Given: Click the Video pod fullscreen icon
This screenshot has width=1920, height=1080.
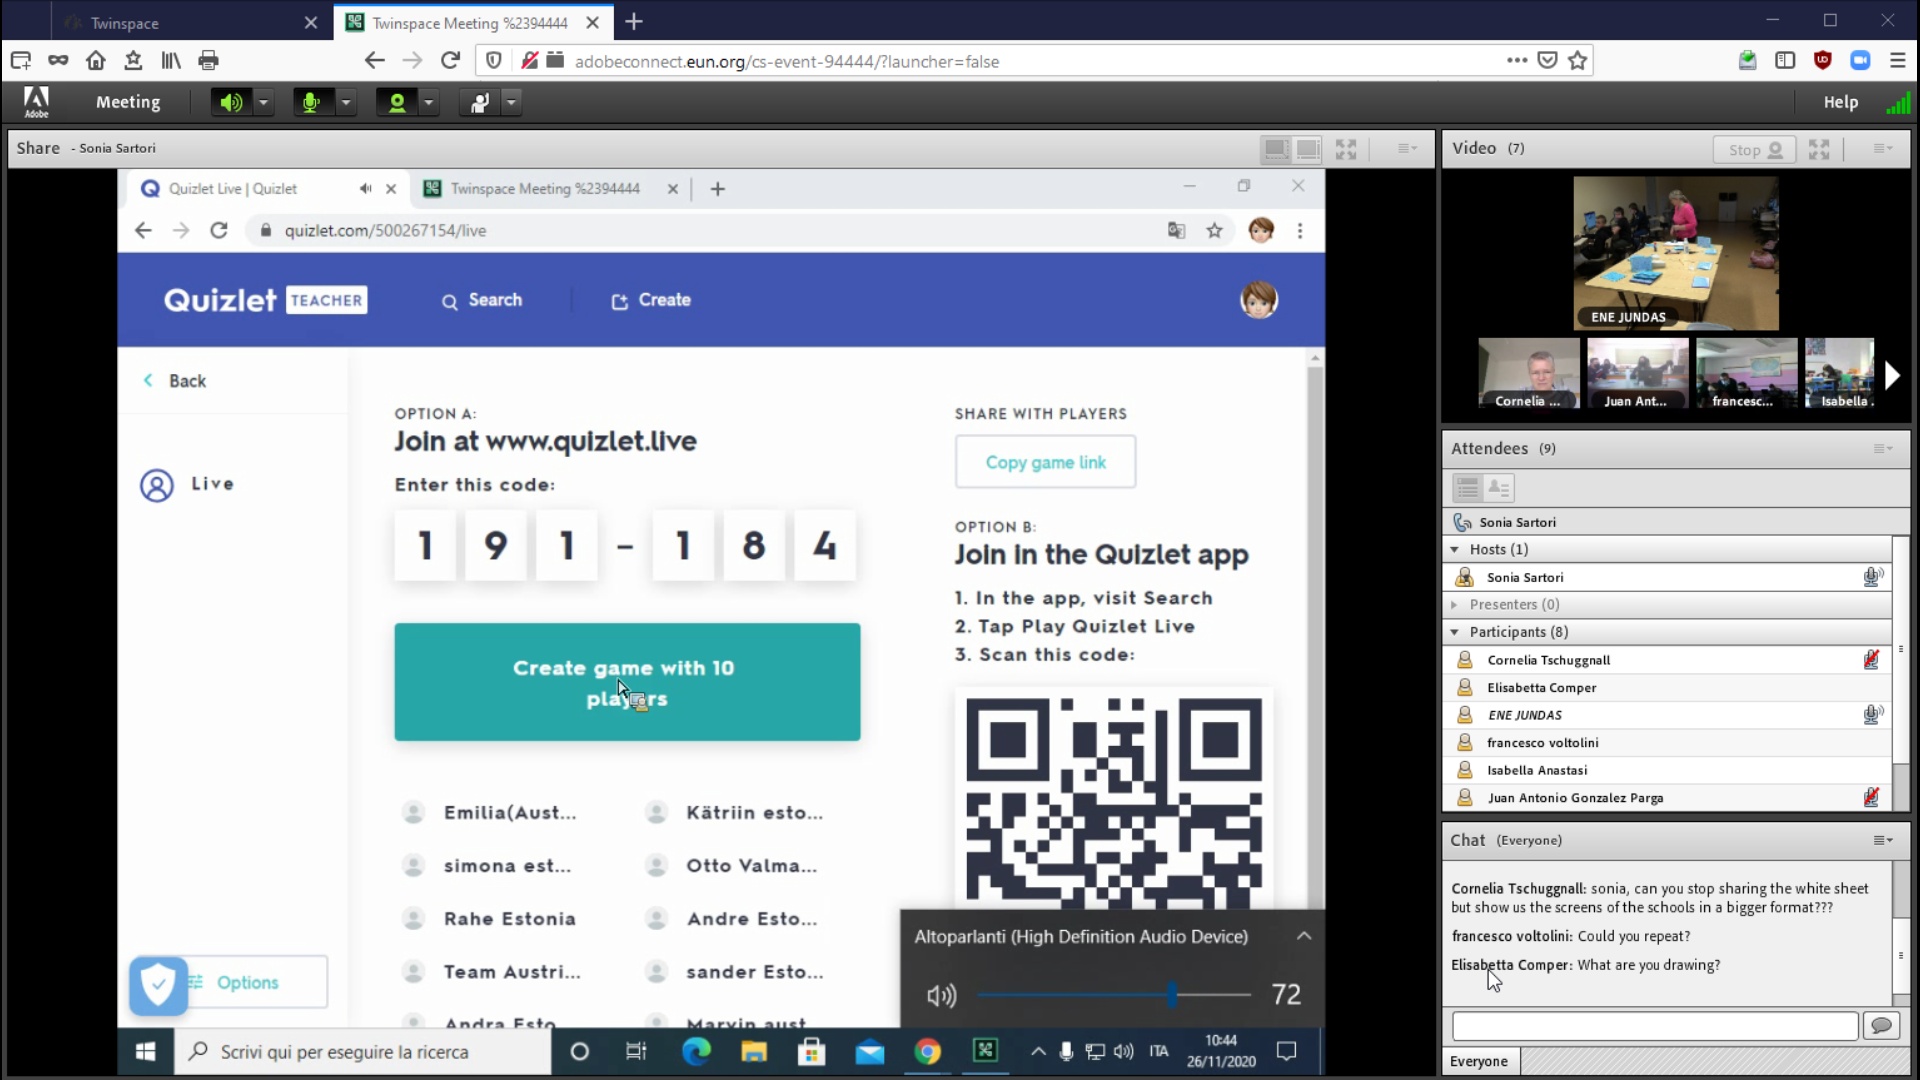Looking at the screenshot, I should pyautogui.click(x=1819, y=149).
